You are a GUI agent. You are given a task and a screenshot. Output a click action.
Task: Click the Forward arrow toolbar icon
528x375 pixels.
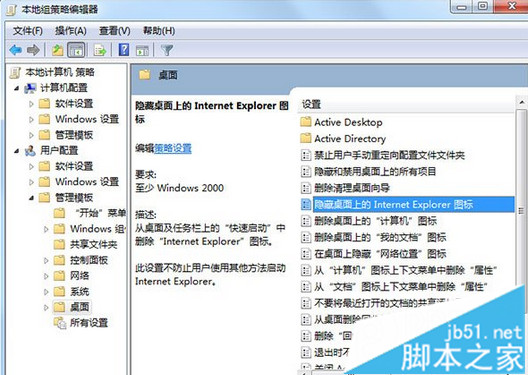pos(33,50)
